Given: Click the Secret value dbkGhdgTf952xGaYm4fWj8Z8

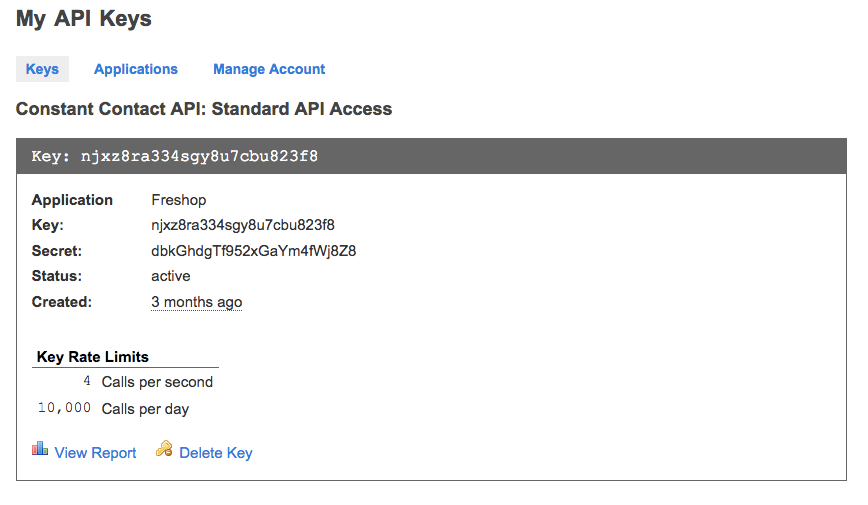Looking at the screenshot, I should [x=254, y=251].
